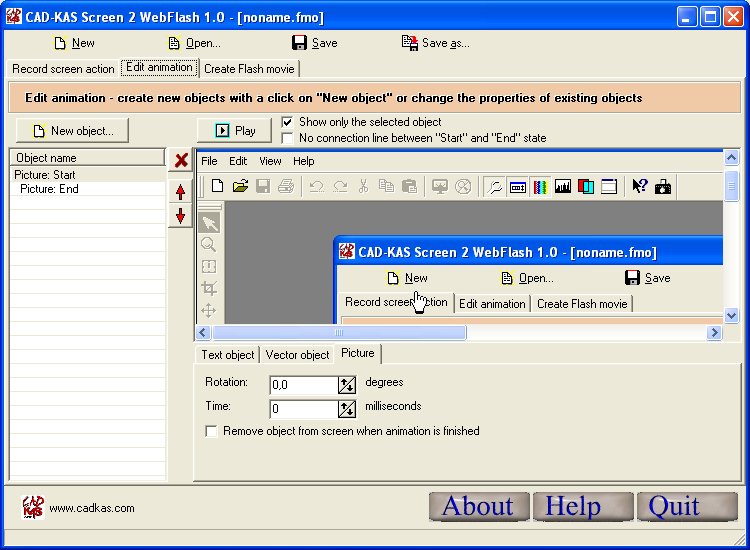Enable No connection line between Start and End
The height and width of the screenshot is (550, 750).
coord(287,138)
